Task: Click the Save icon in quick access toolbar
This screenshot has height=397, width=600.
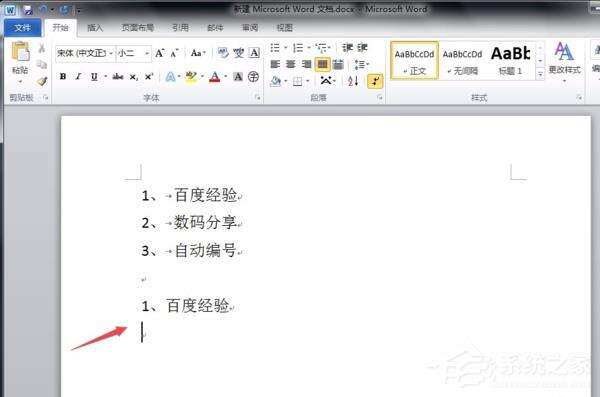Action: [27, 10]
